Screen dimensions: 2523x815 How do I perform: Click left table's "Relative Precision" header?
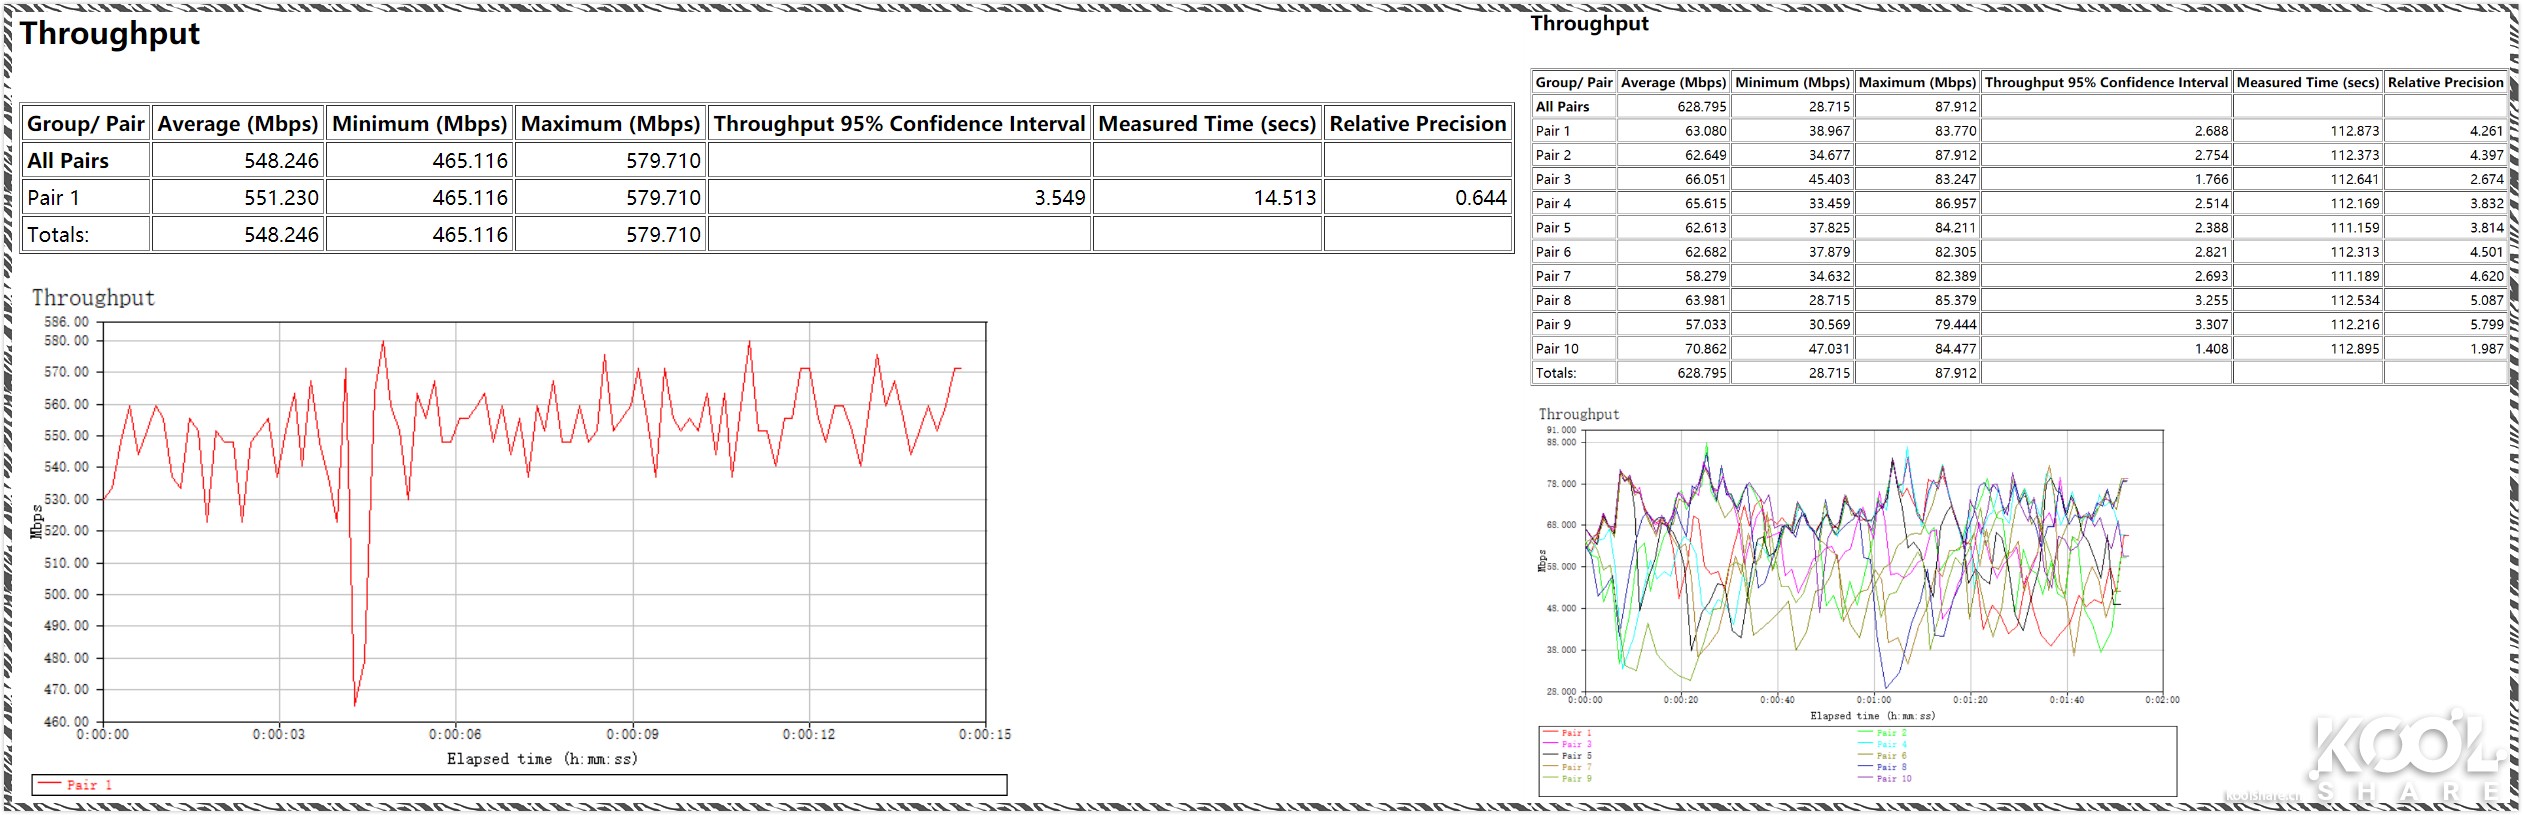(1418, 124)
